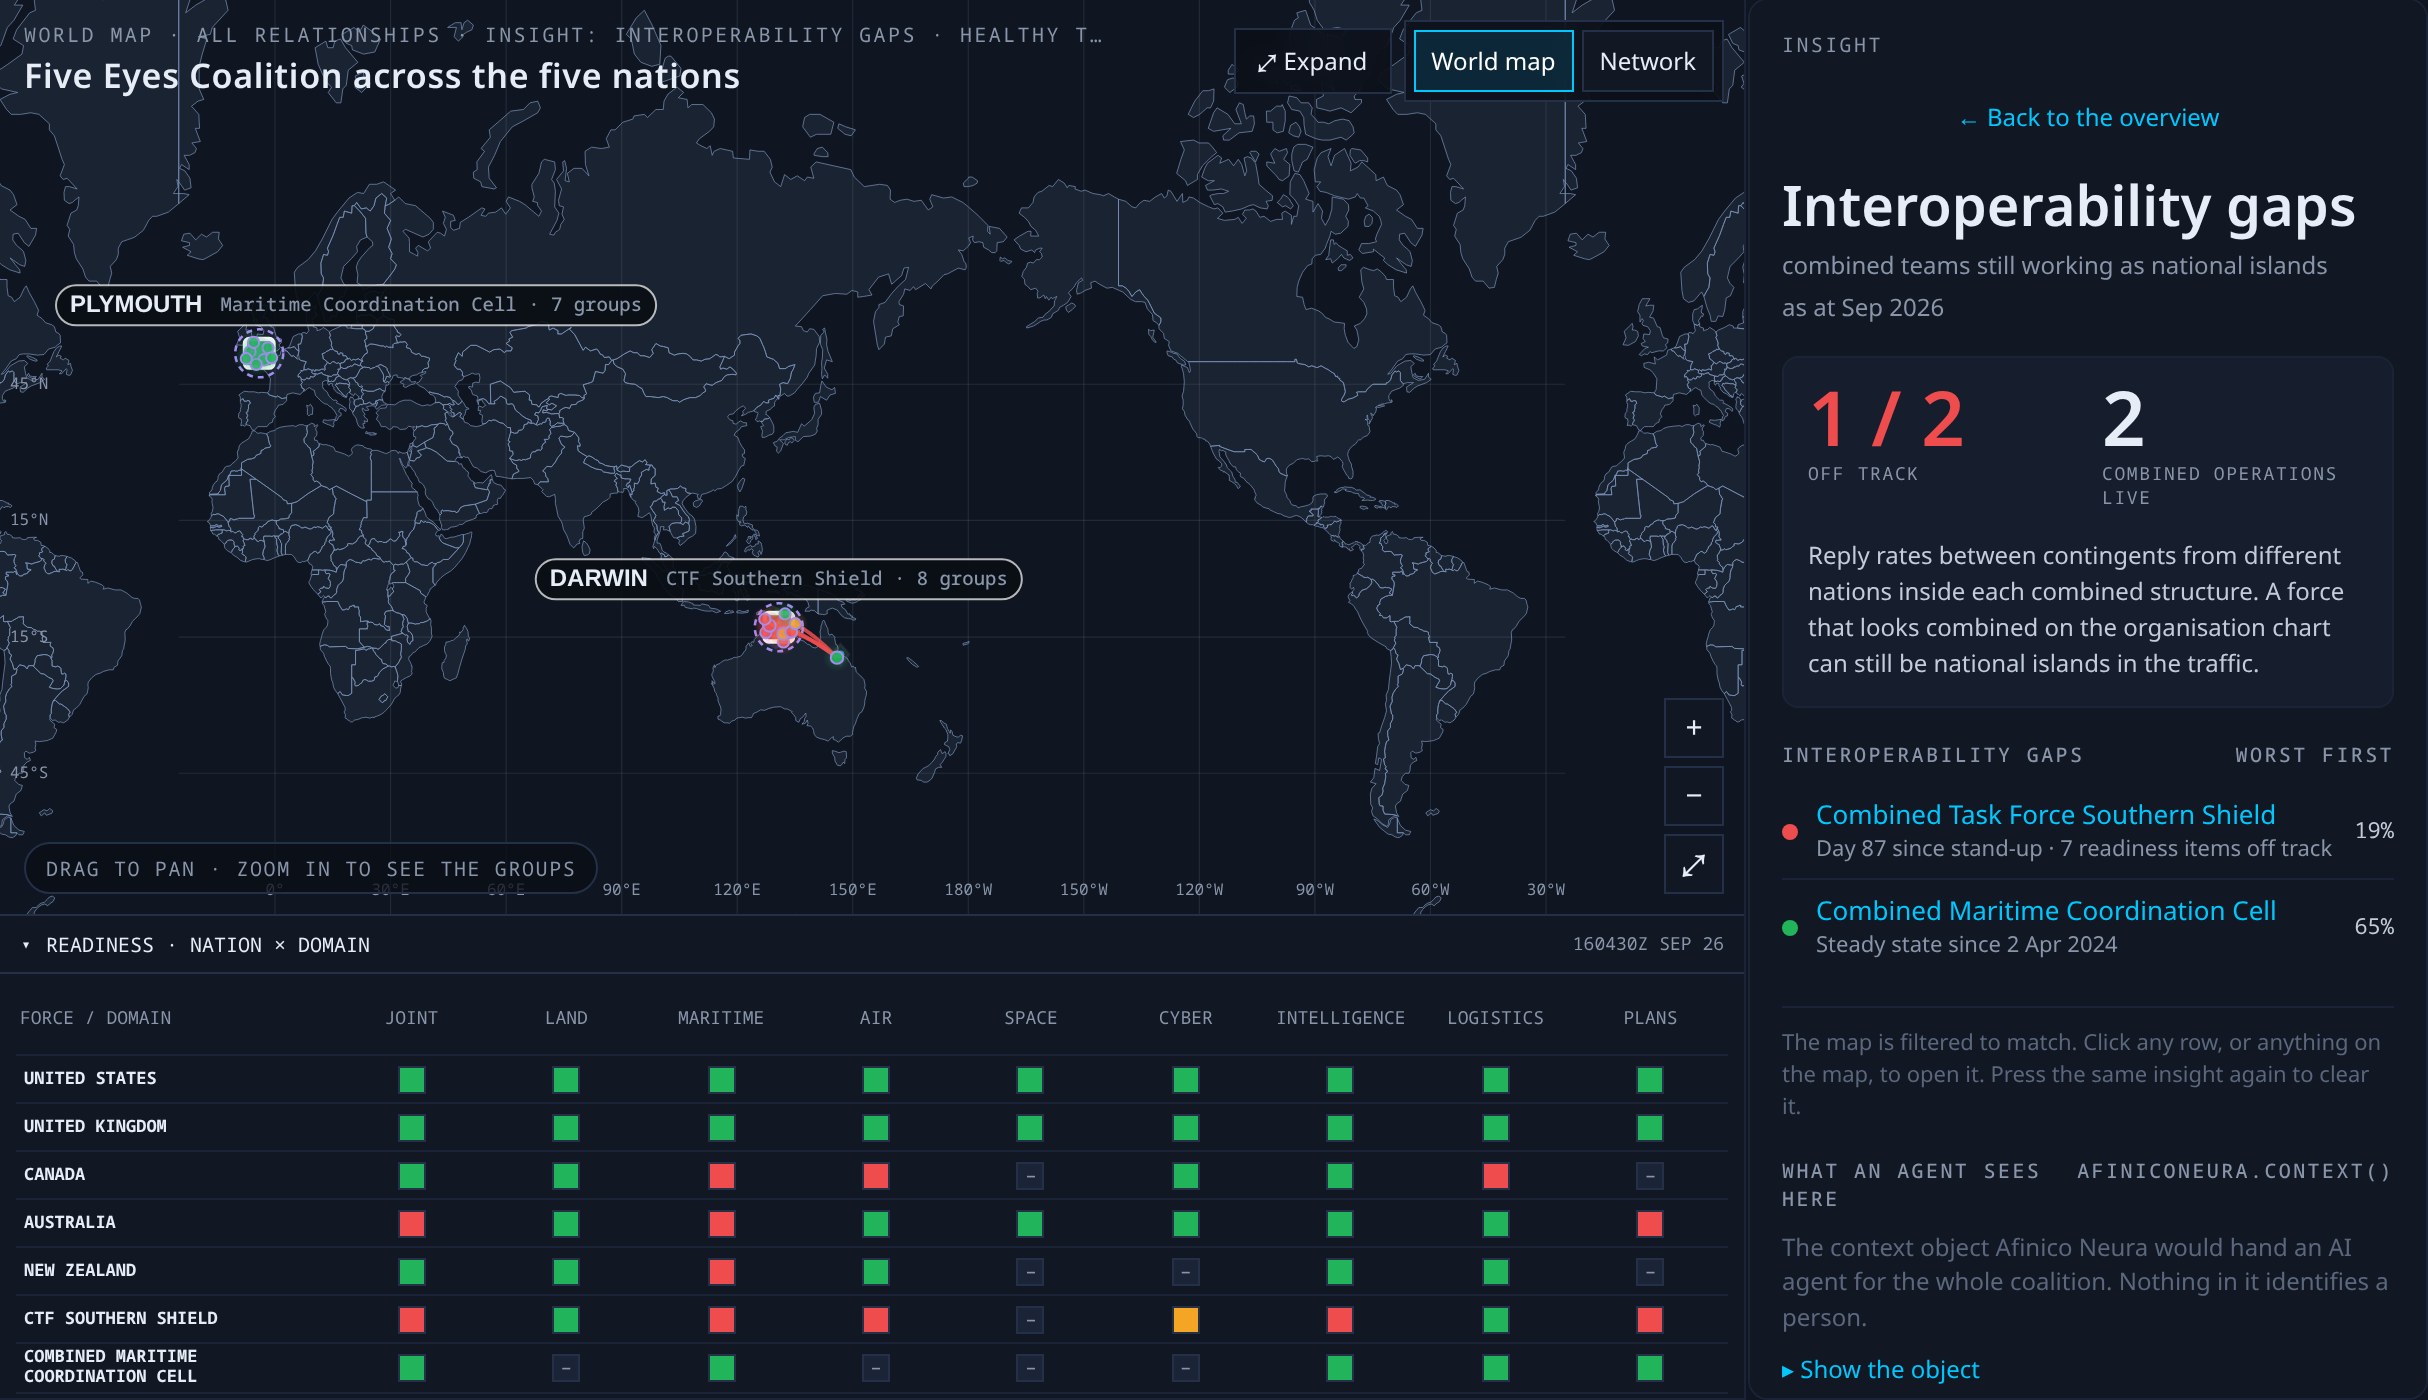This screenshot has width=2428, height=1400.
Task: Click Canada's red LOGISTICS readiness square
Action: [x=1495, y=1176]
